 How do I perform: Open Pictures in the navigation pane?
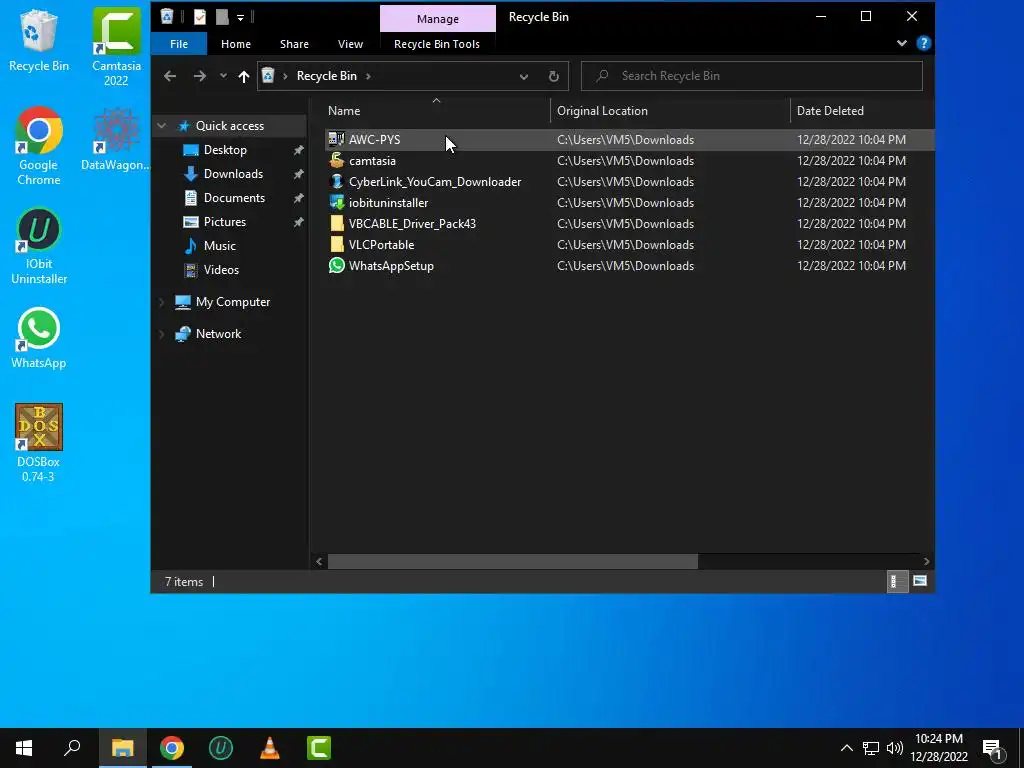click(225, 222)
